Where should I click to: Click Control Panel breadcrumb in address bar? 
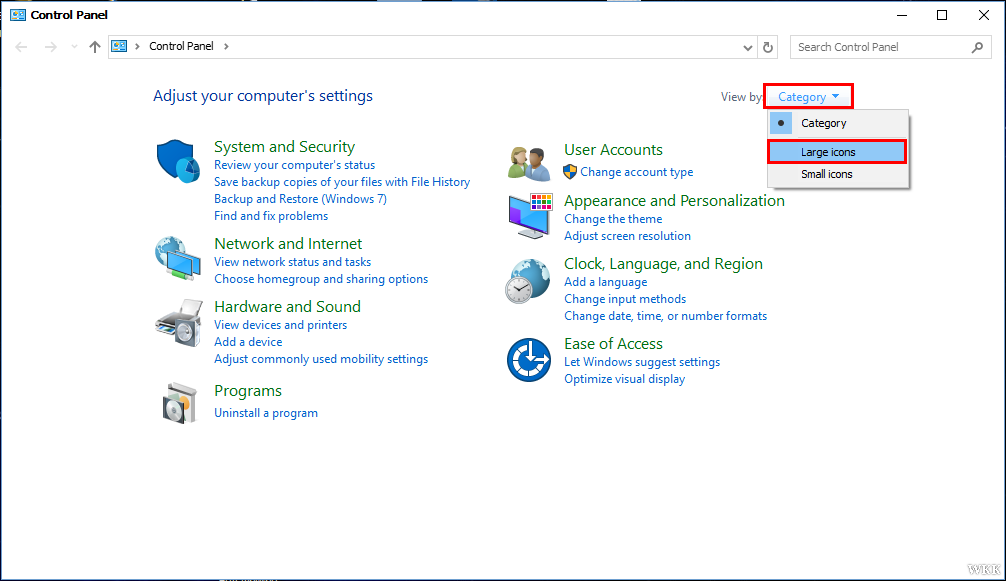181,46
